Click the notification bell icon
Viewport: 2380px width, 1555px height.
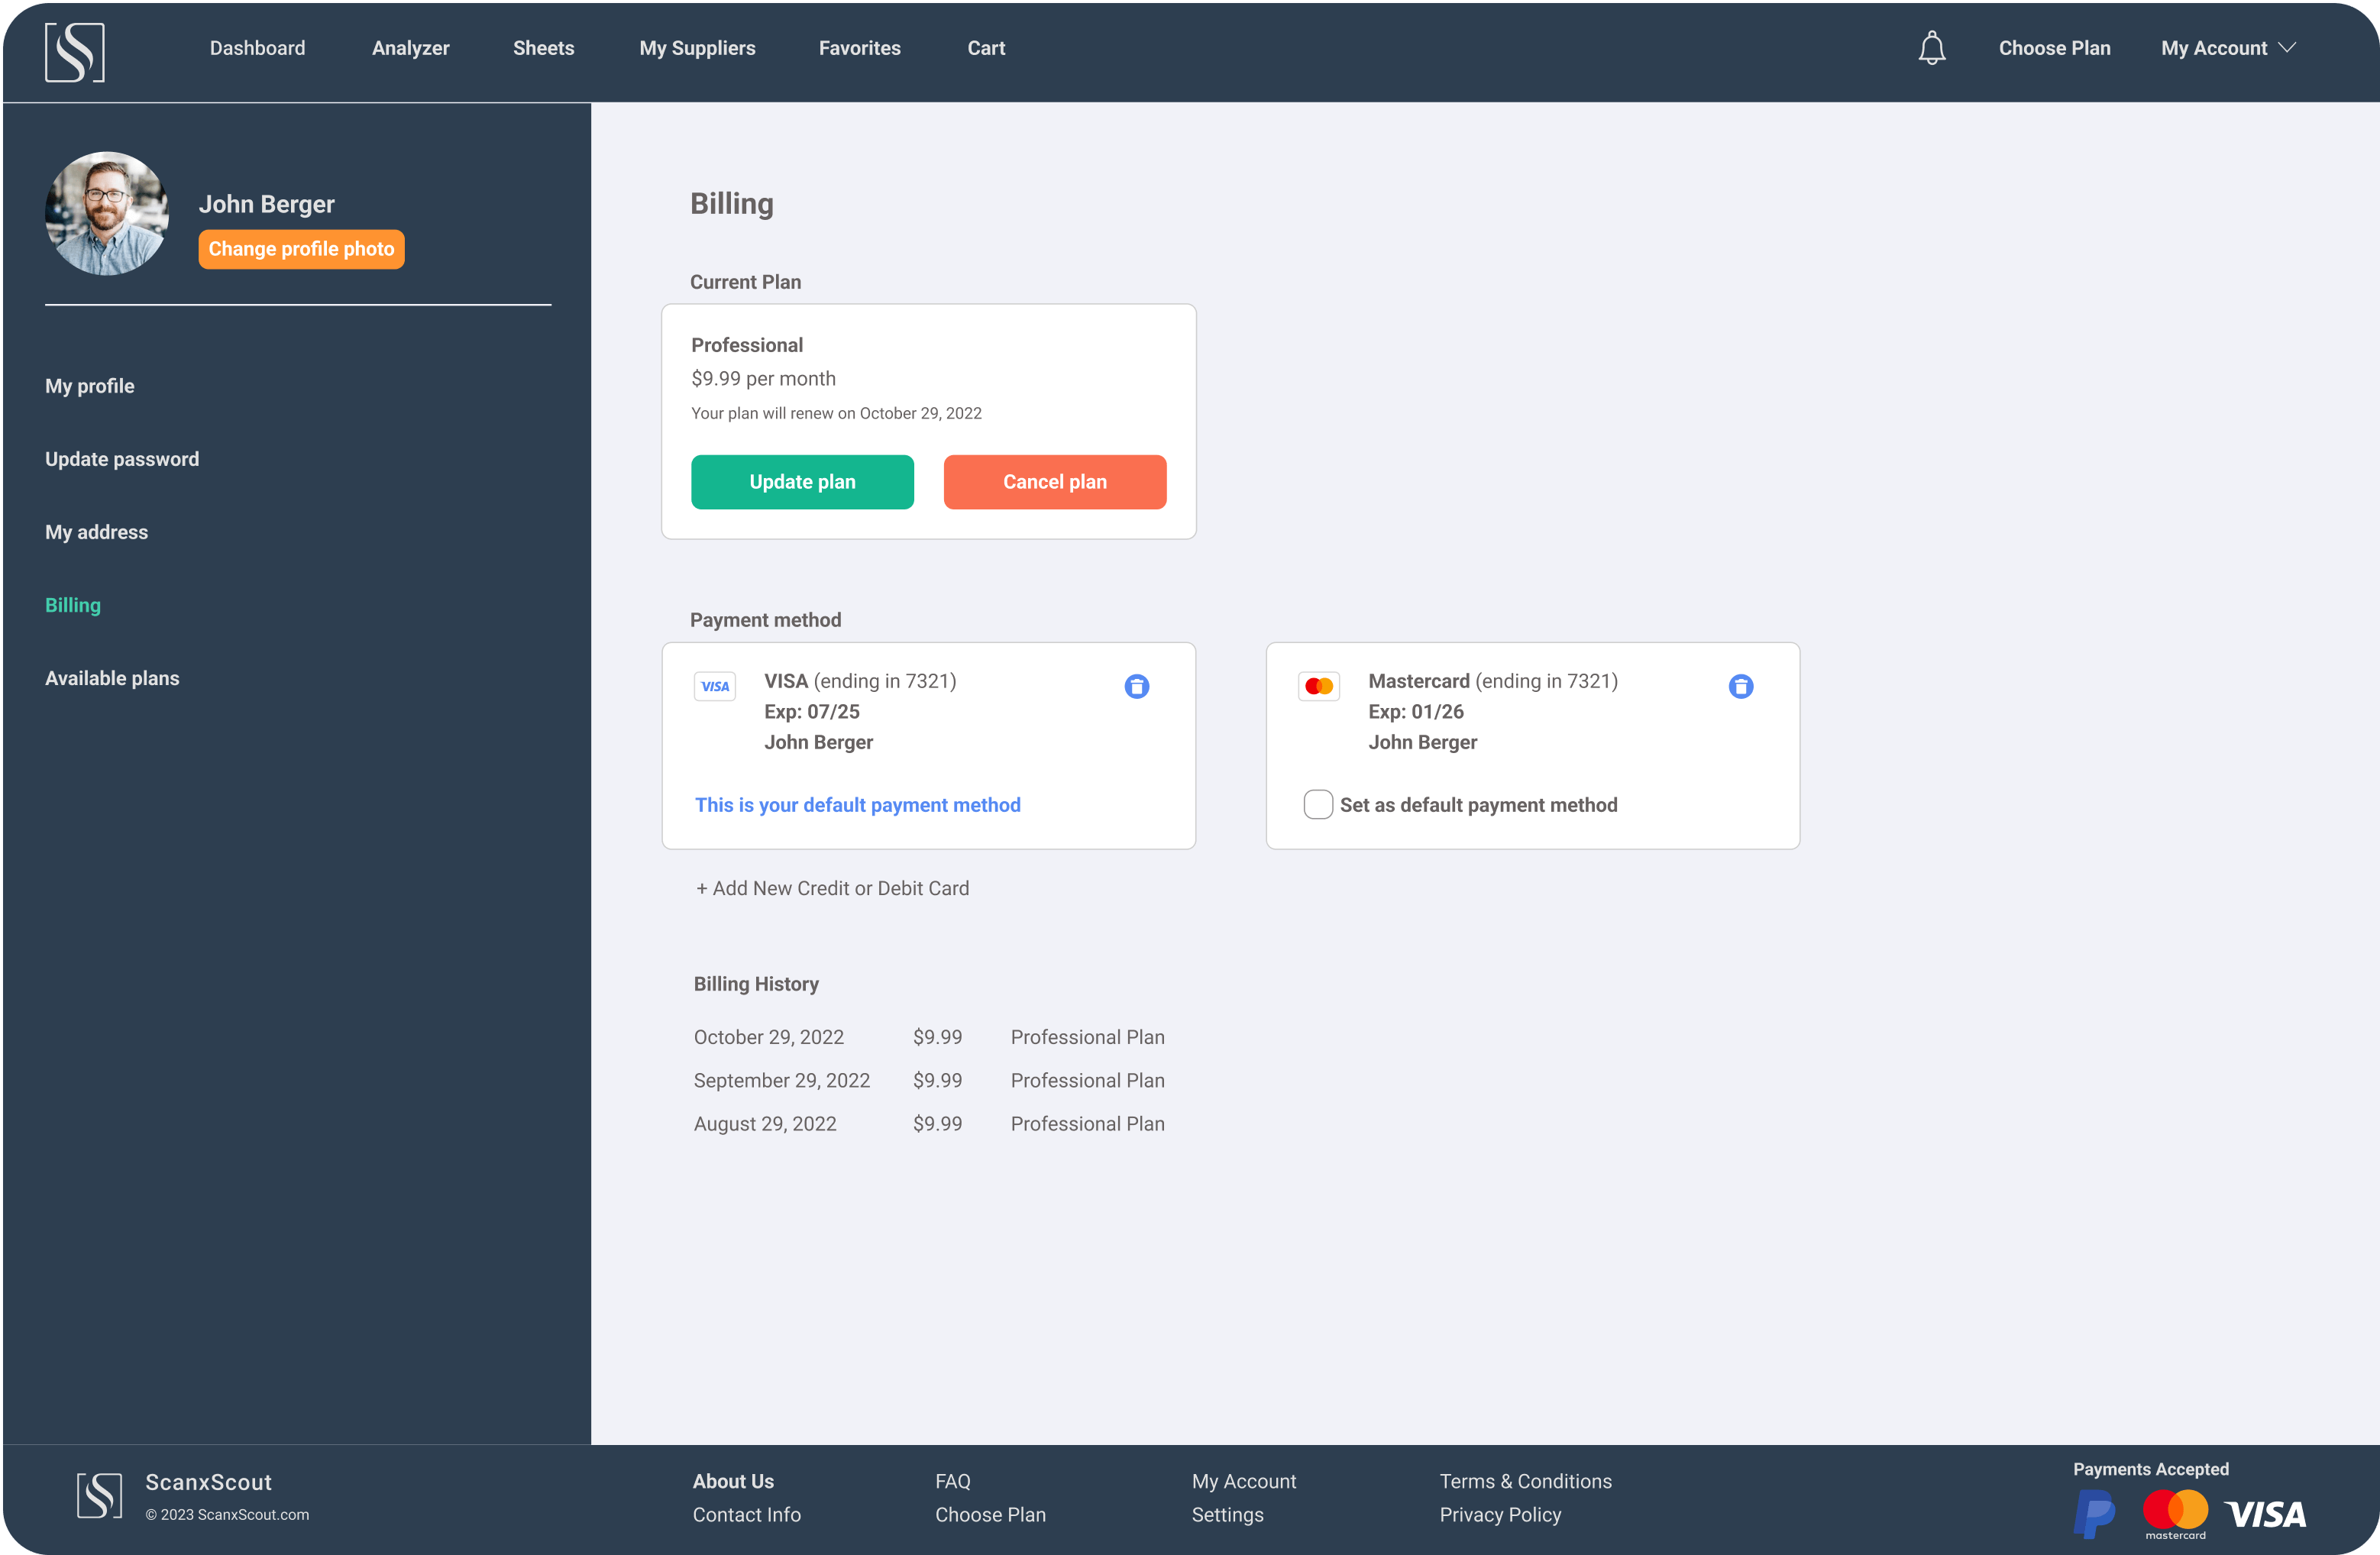point(1931,48)
